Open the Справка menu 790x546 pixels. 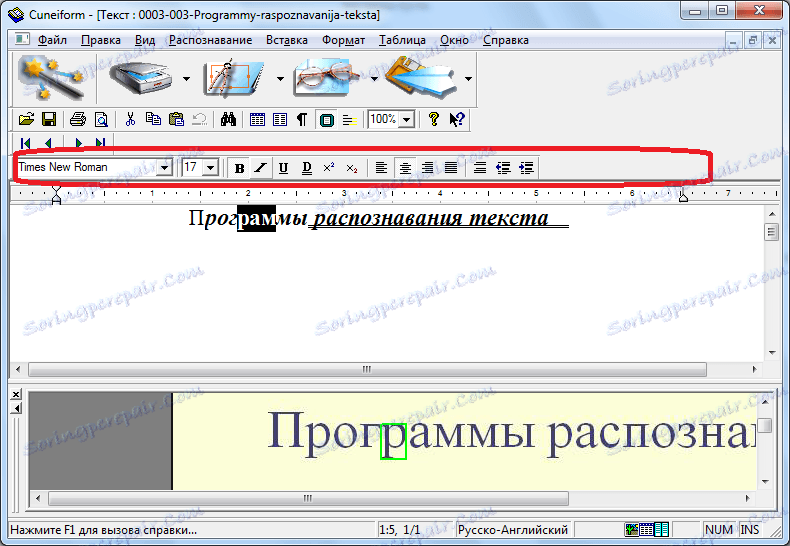tap(506, 40)
